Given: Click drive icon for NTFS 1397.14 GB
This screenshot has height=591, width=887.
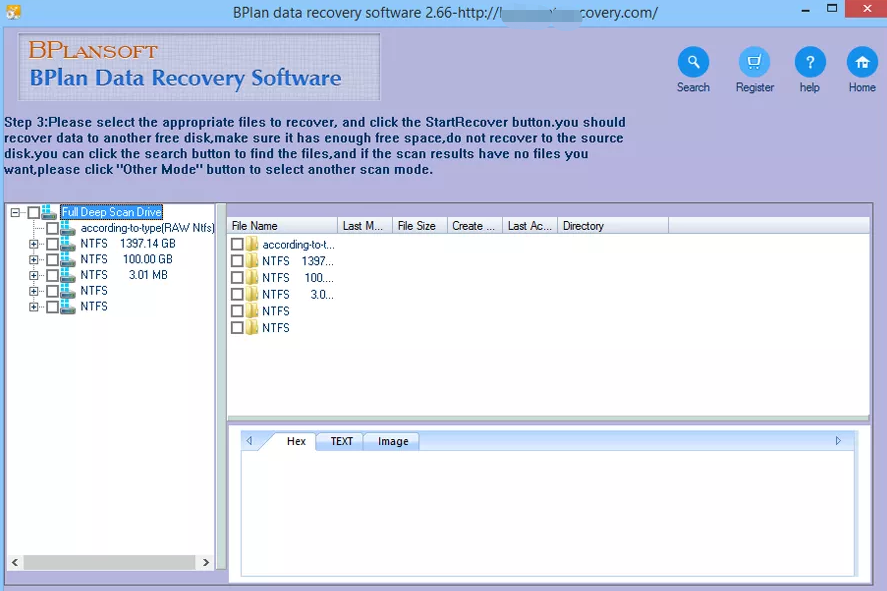Looking at the screenshot, I should [67, 244].
